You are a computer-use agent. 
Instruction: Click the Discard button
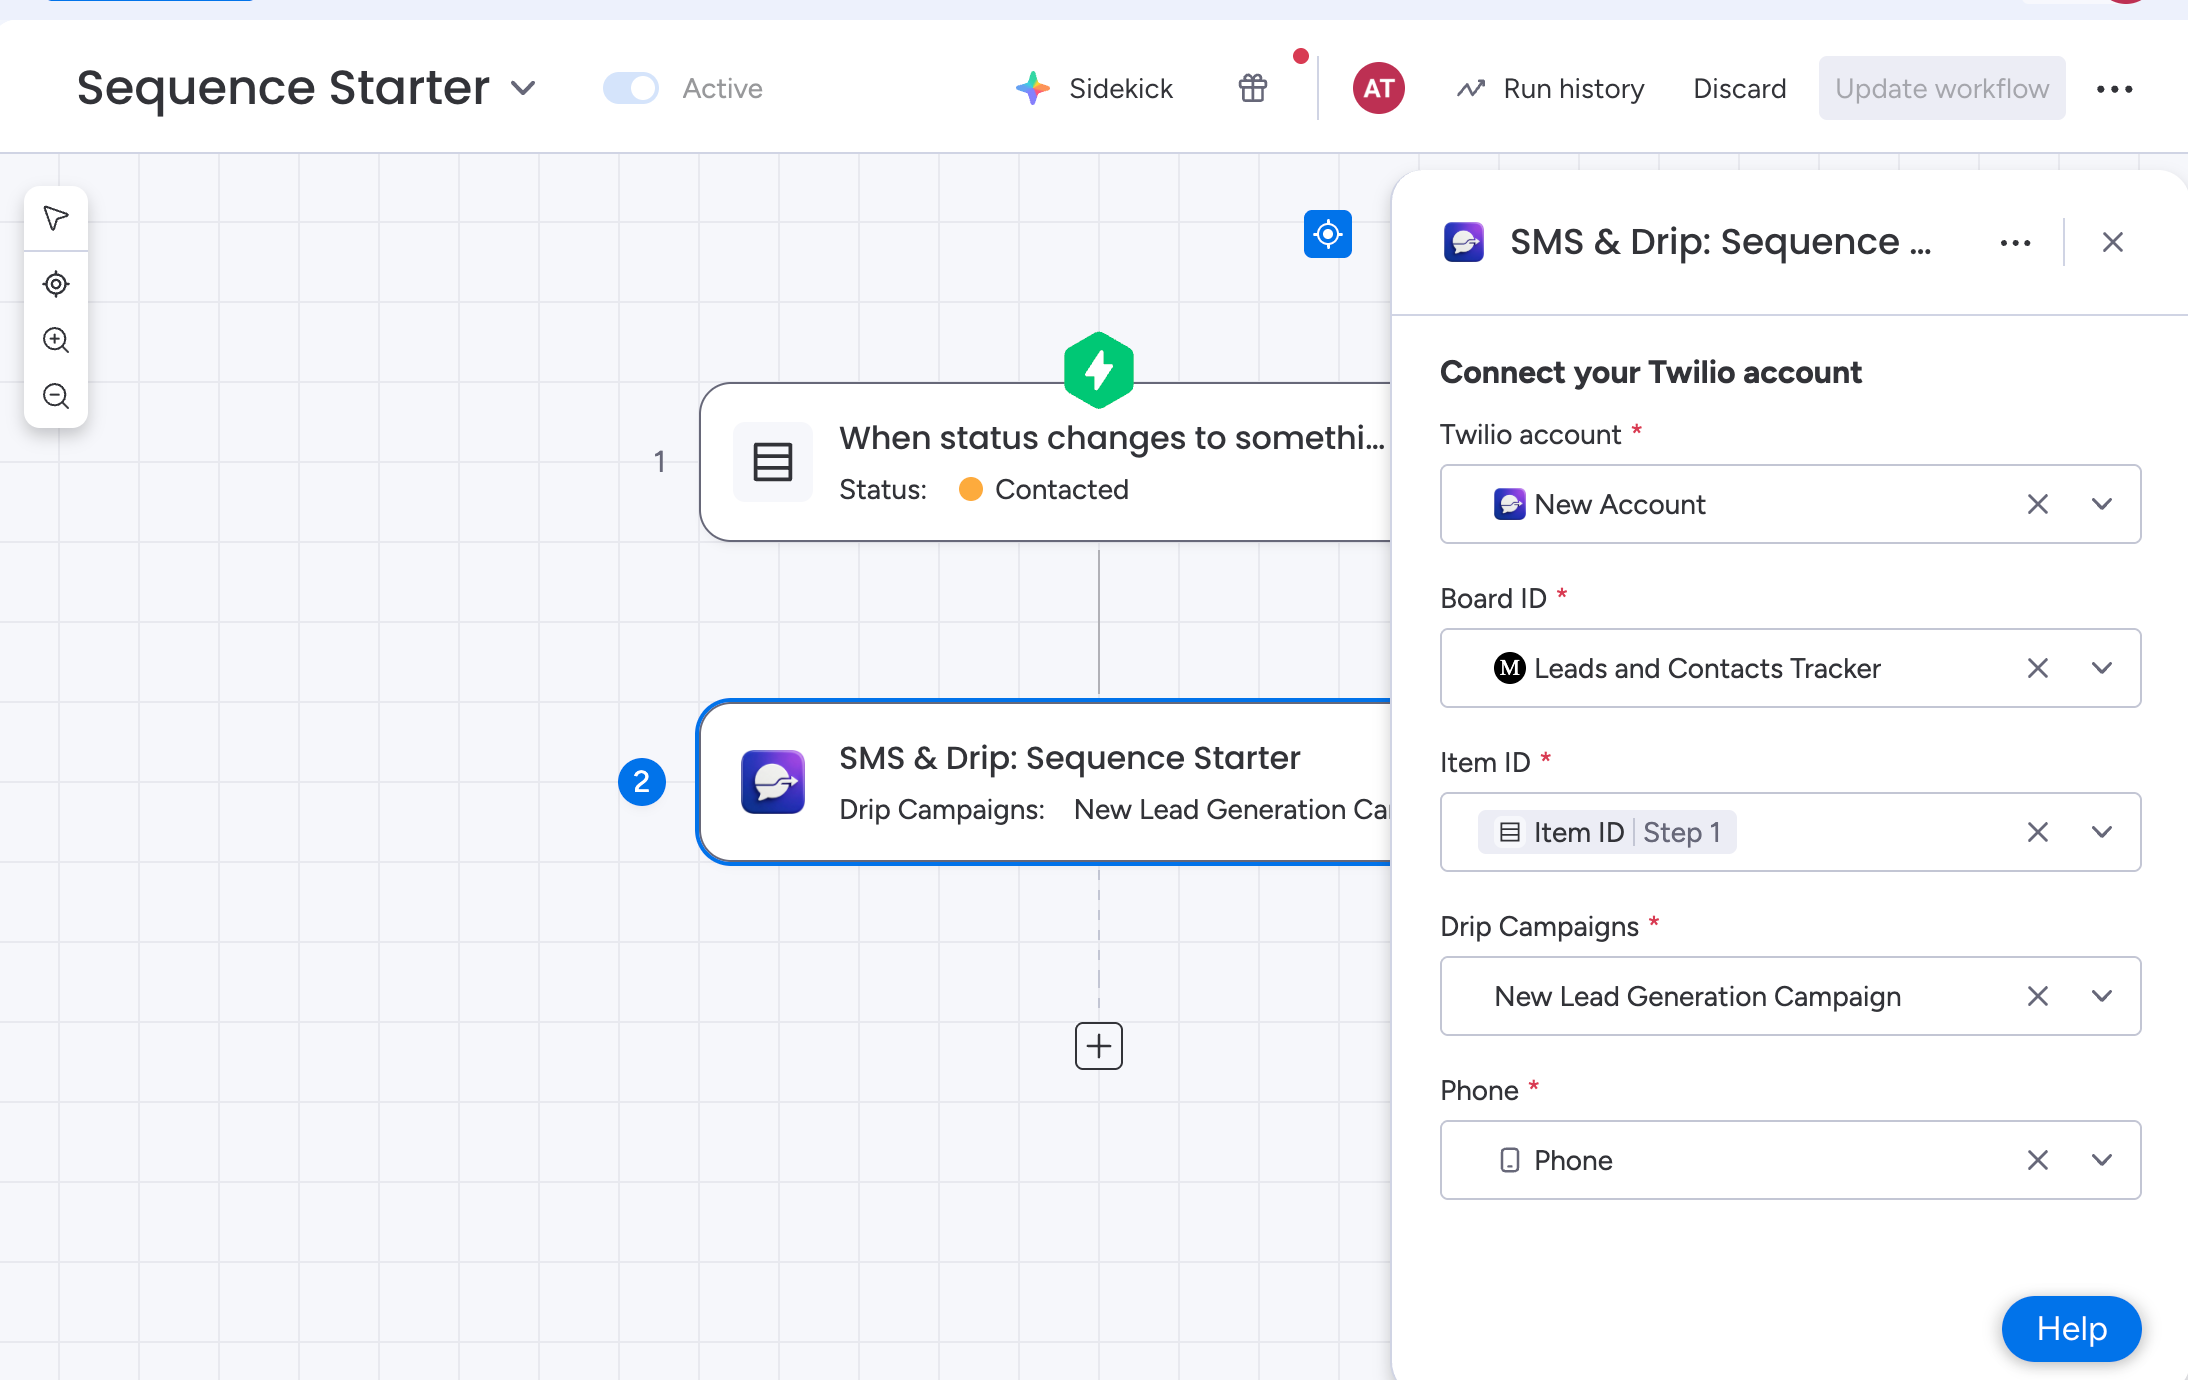[x=1739, y=88]
